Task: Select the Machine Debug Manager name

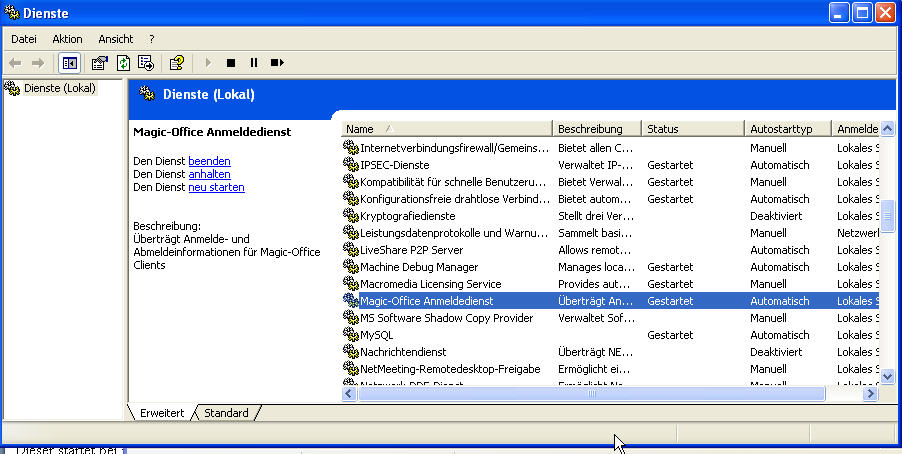Action: tap(419, 267)
